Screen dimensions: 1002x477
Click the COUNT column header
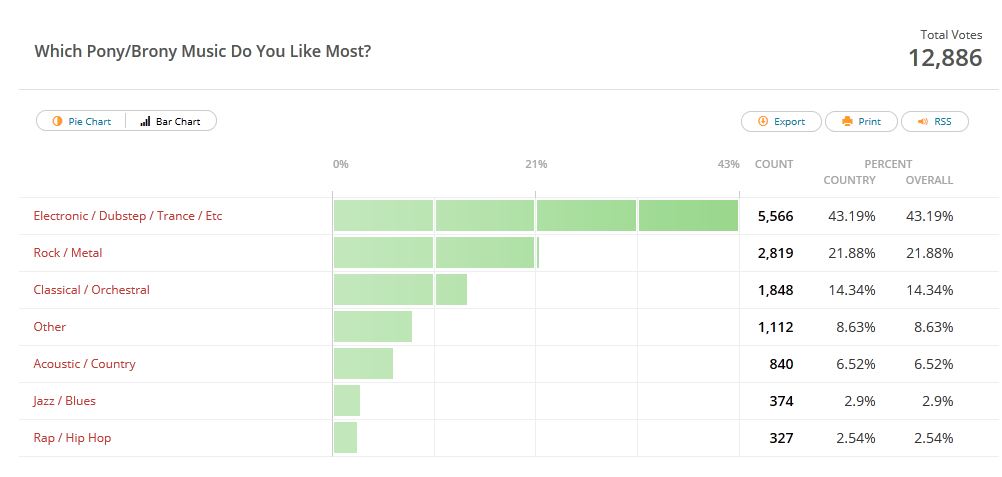[x=774, y=164]
